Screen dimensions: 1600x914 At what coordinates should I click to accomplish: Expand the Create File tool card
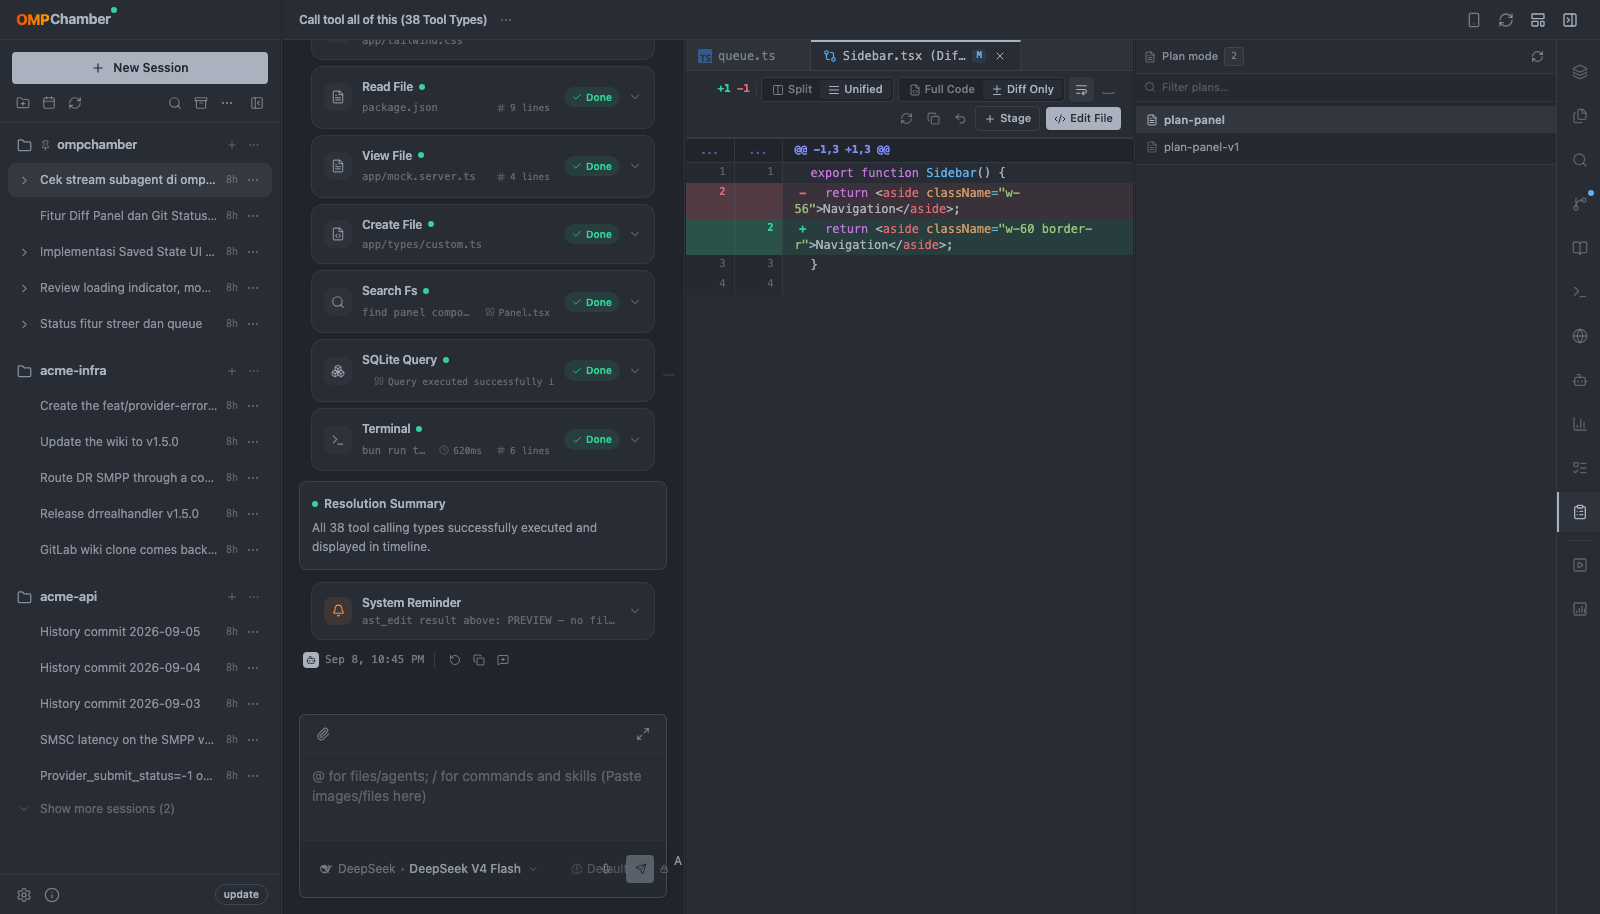(635, 234)
